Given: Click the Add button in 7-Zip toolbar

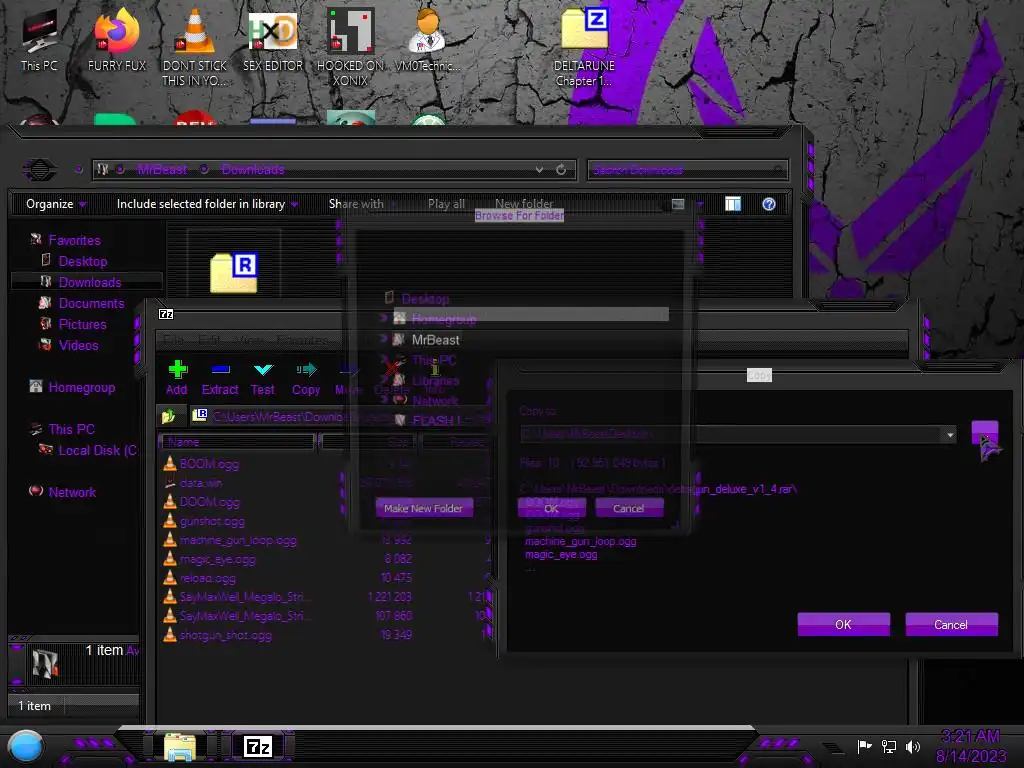Looking at the screenshot, I should 177,377.
